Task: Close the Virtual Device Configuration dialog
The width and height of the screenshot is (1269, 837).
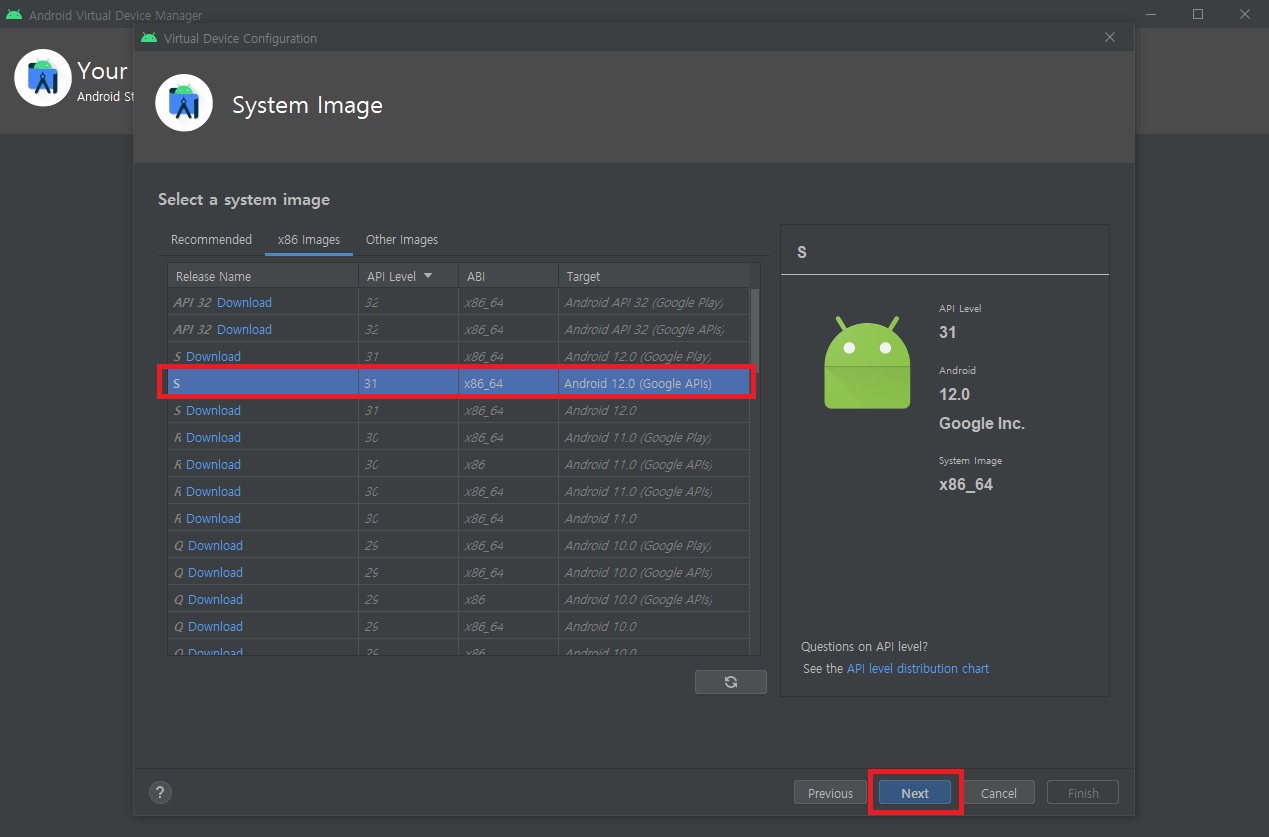Action: (x=1110, y=38)
